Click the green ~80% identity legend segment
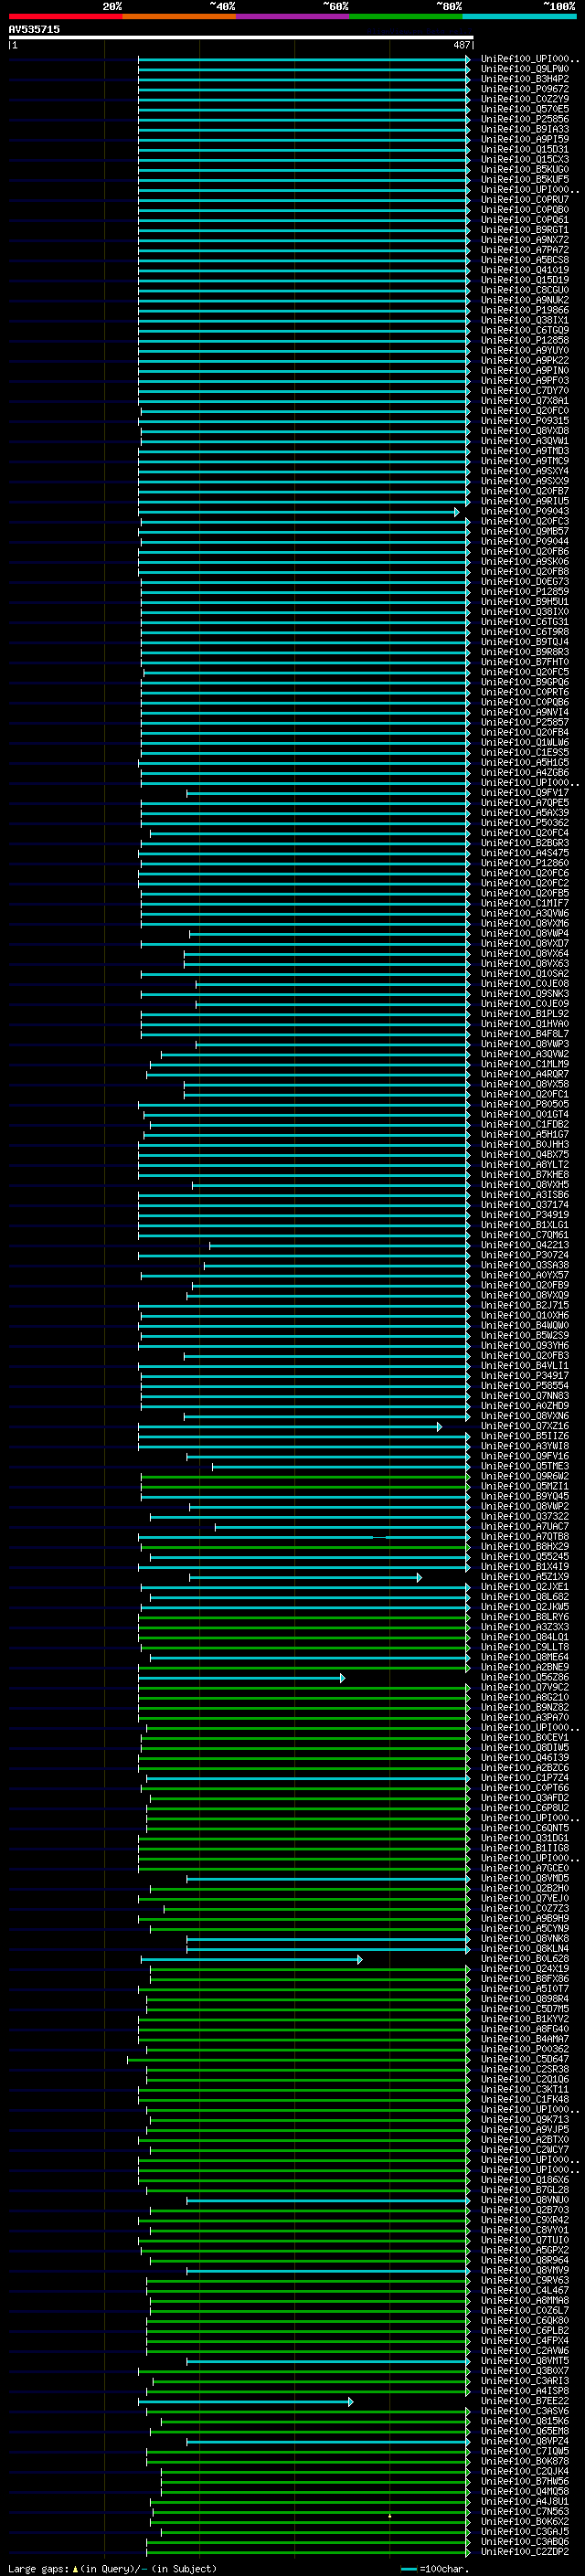The image size is (585, 2576). click(x=406, y=16)
